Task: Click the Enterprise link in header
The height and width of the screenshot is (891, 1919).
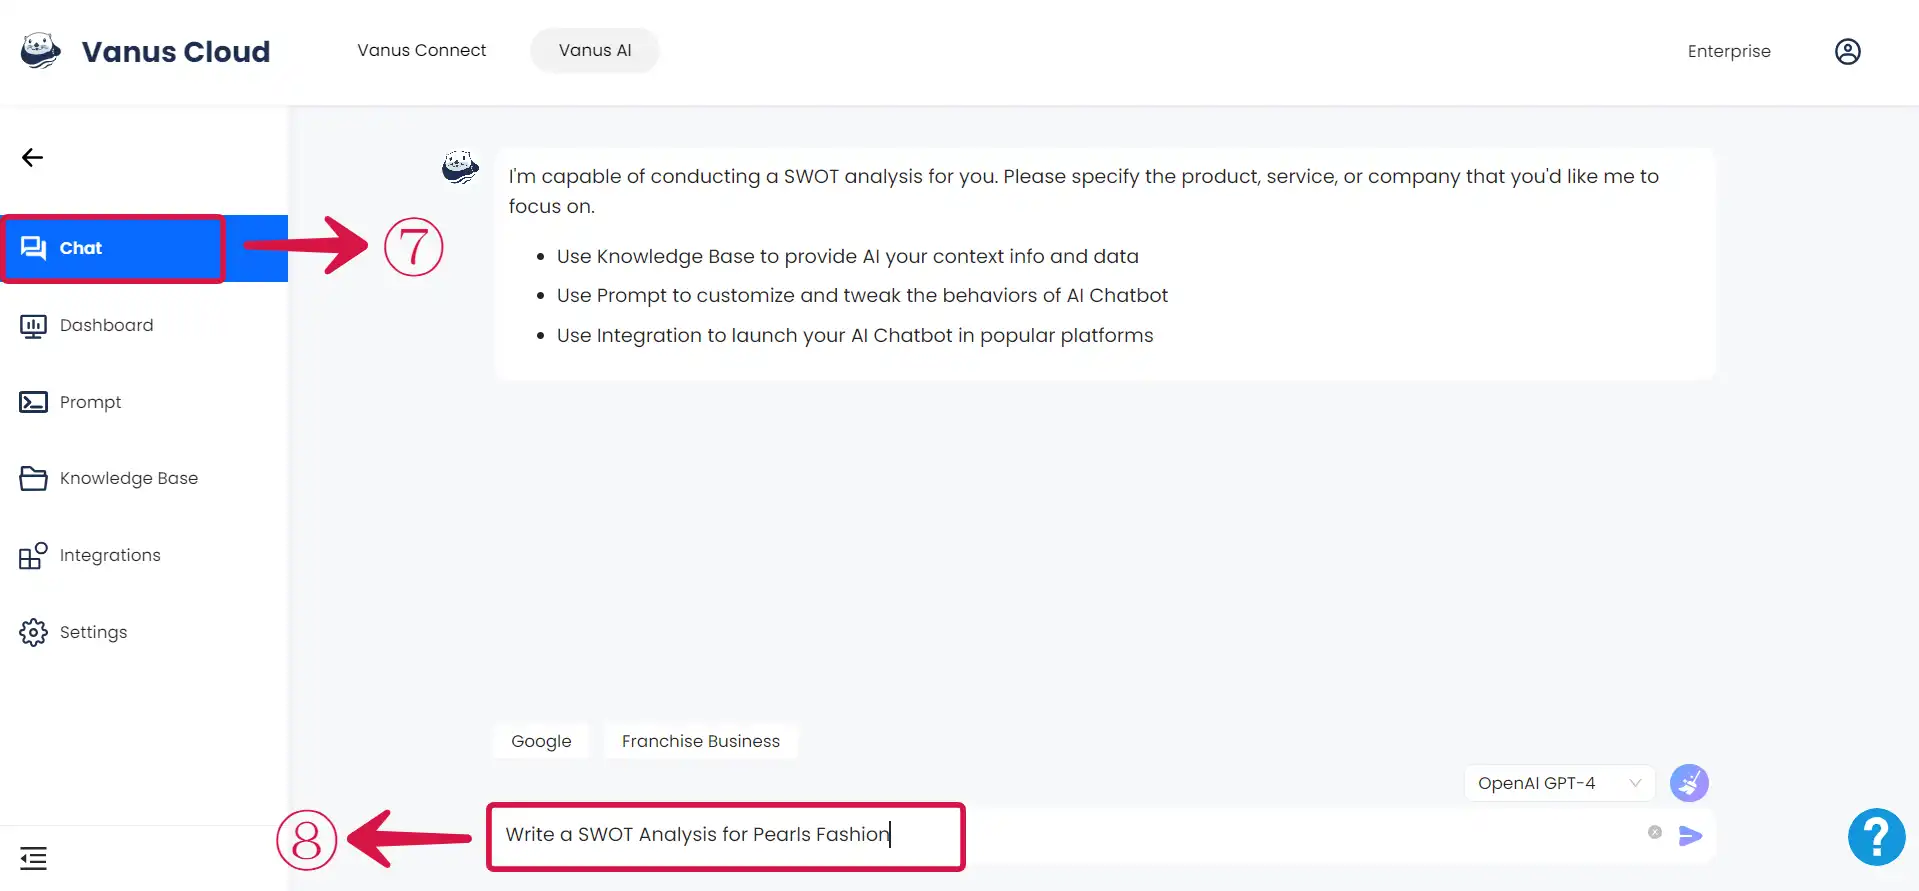Action: click(1729, 51)
